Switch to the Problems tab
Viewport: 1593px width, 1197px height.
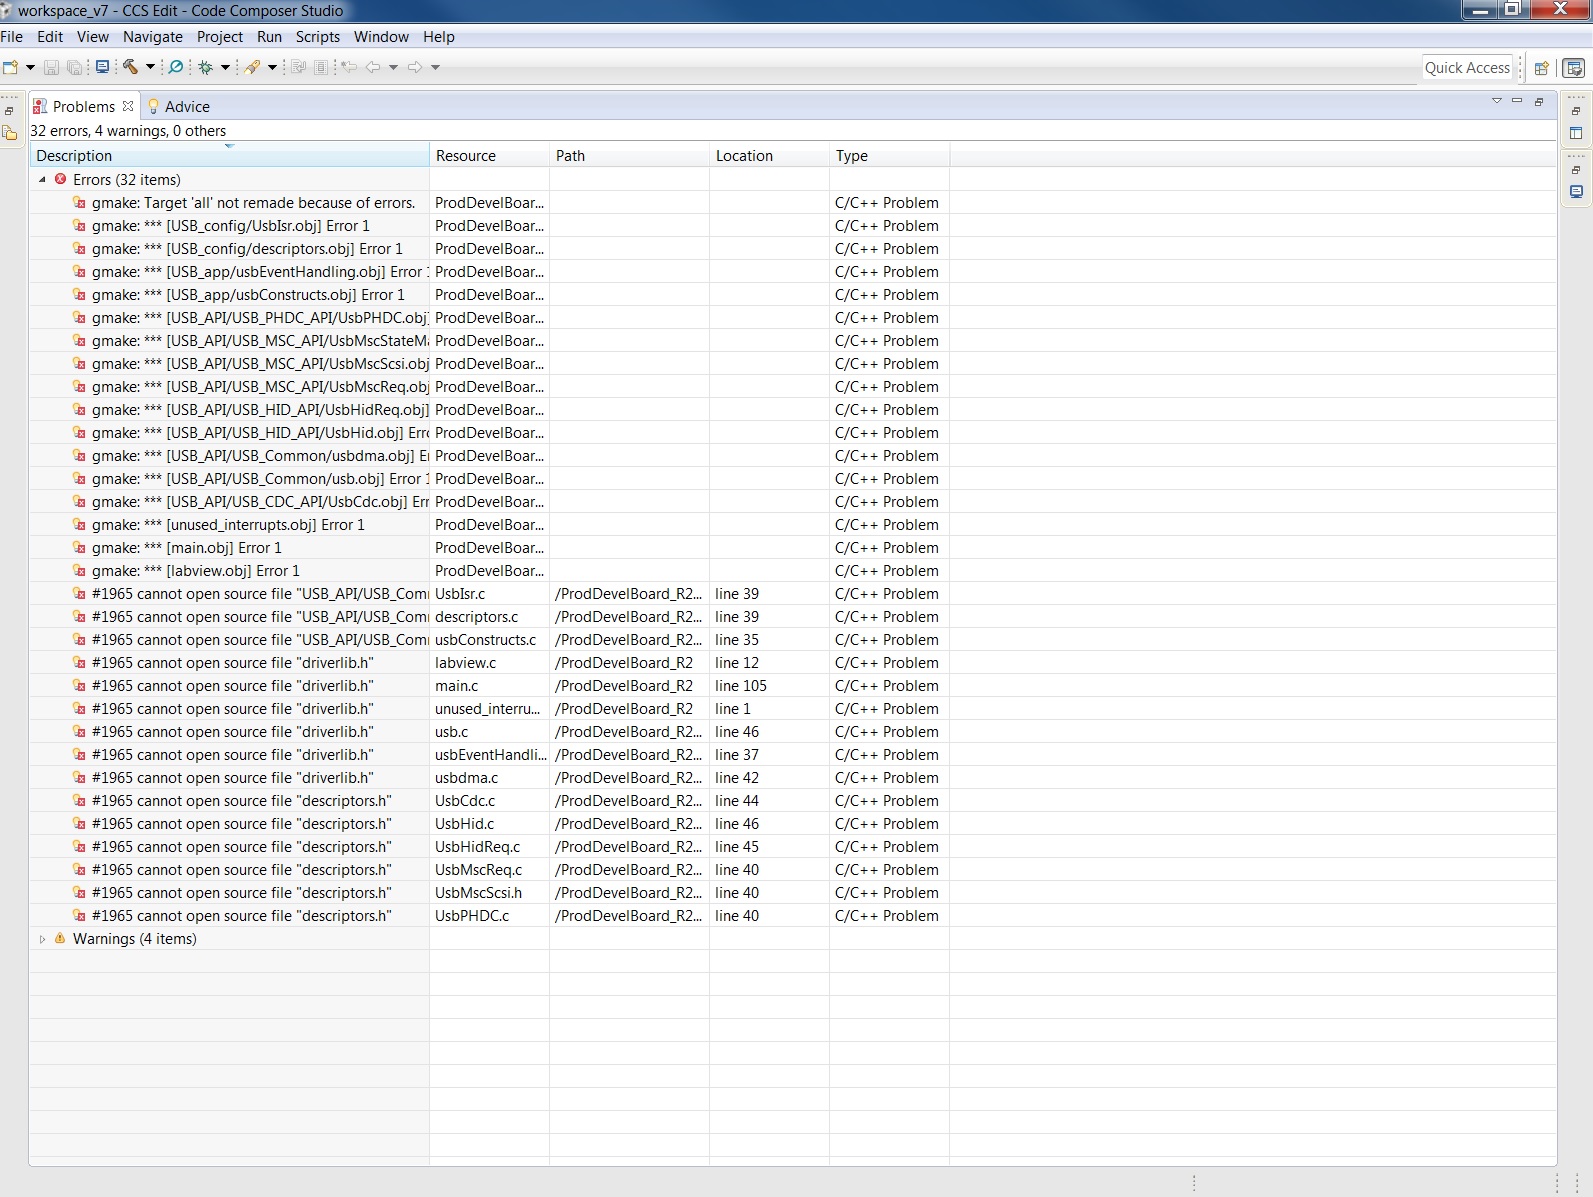tap(83, 106)
